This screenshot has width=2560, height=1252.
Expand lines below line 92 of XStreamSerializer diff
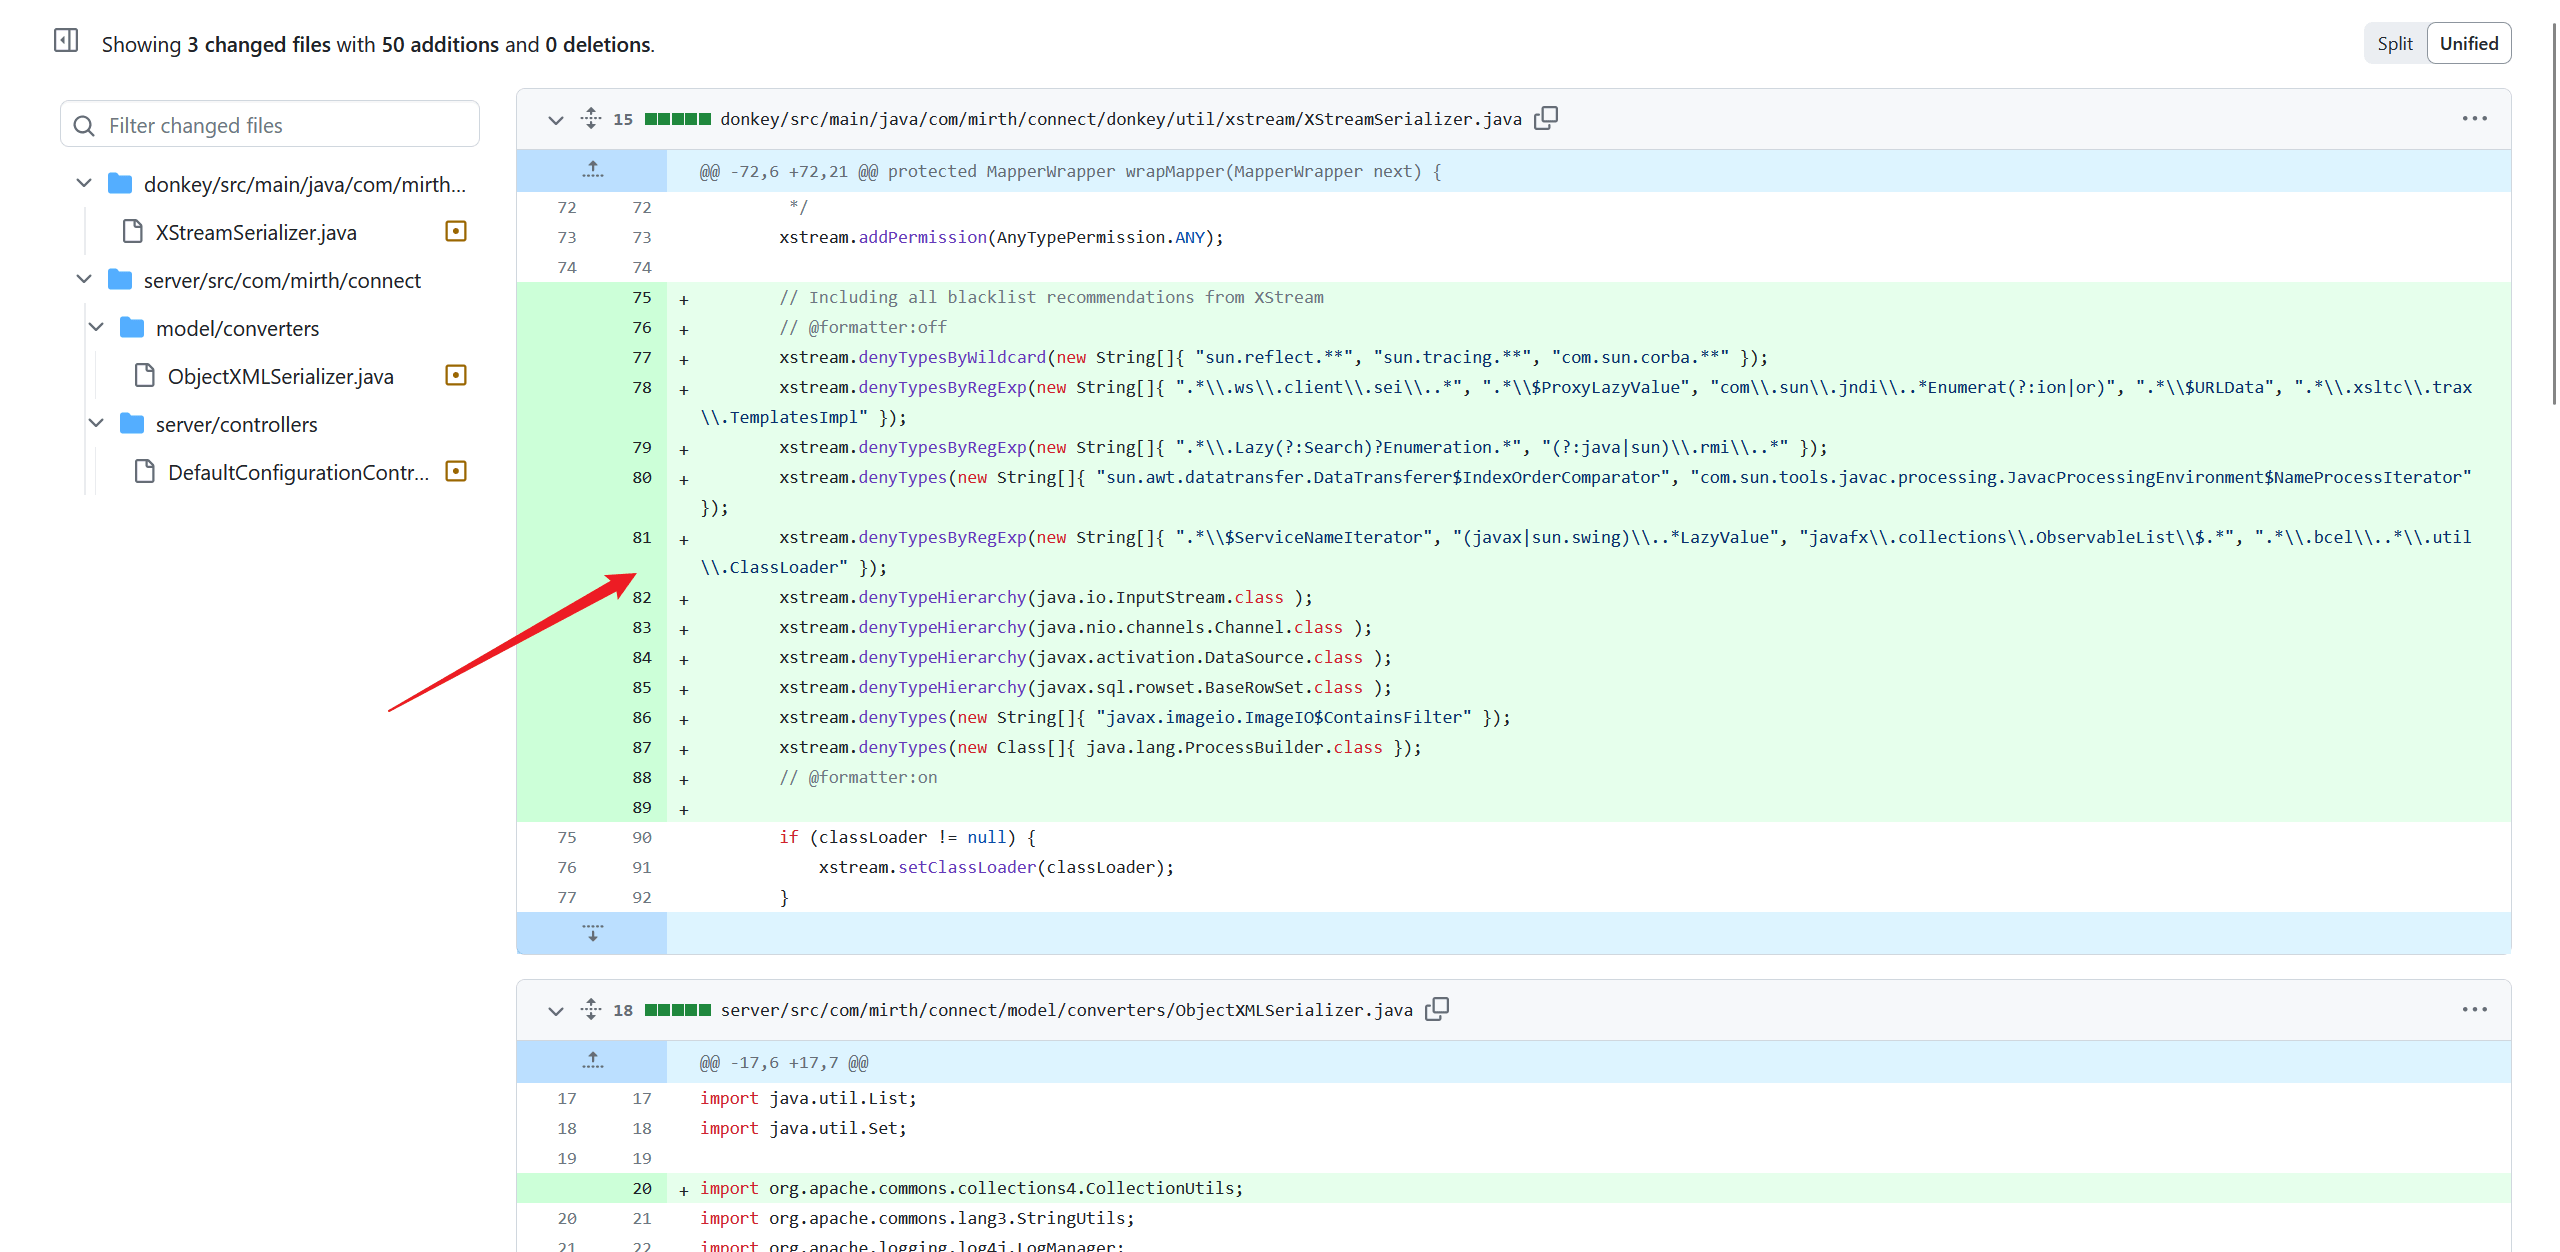pyautogui.click(x=592, y=933)
